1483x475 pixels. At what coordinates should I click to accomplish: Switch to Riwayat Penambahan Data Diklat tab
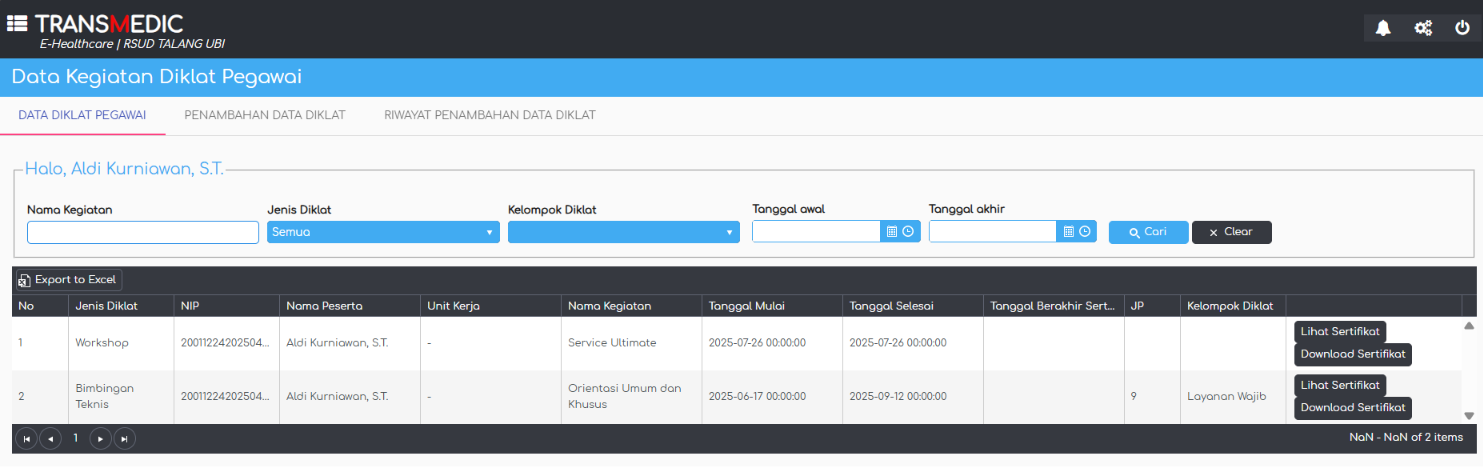point(490,115)
